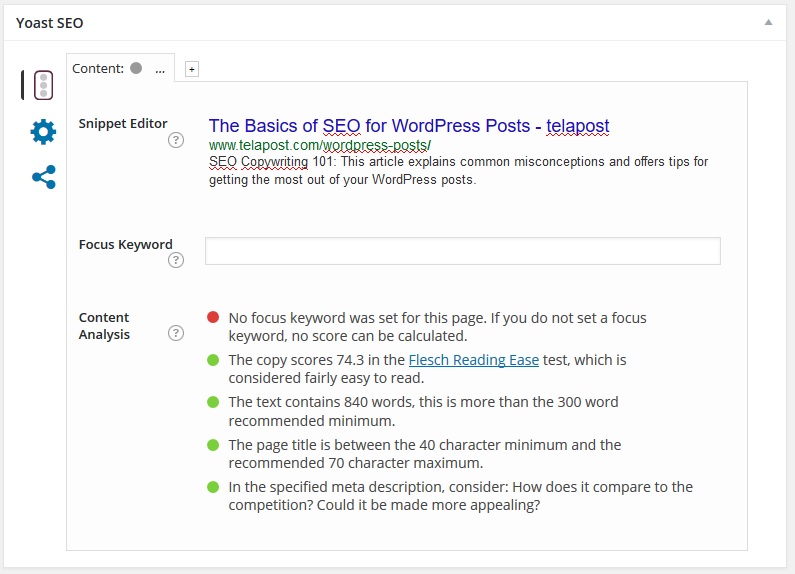Click the green bullet for meta description result
795x574 pixels.
213,487
